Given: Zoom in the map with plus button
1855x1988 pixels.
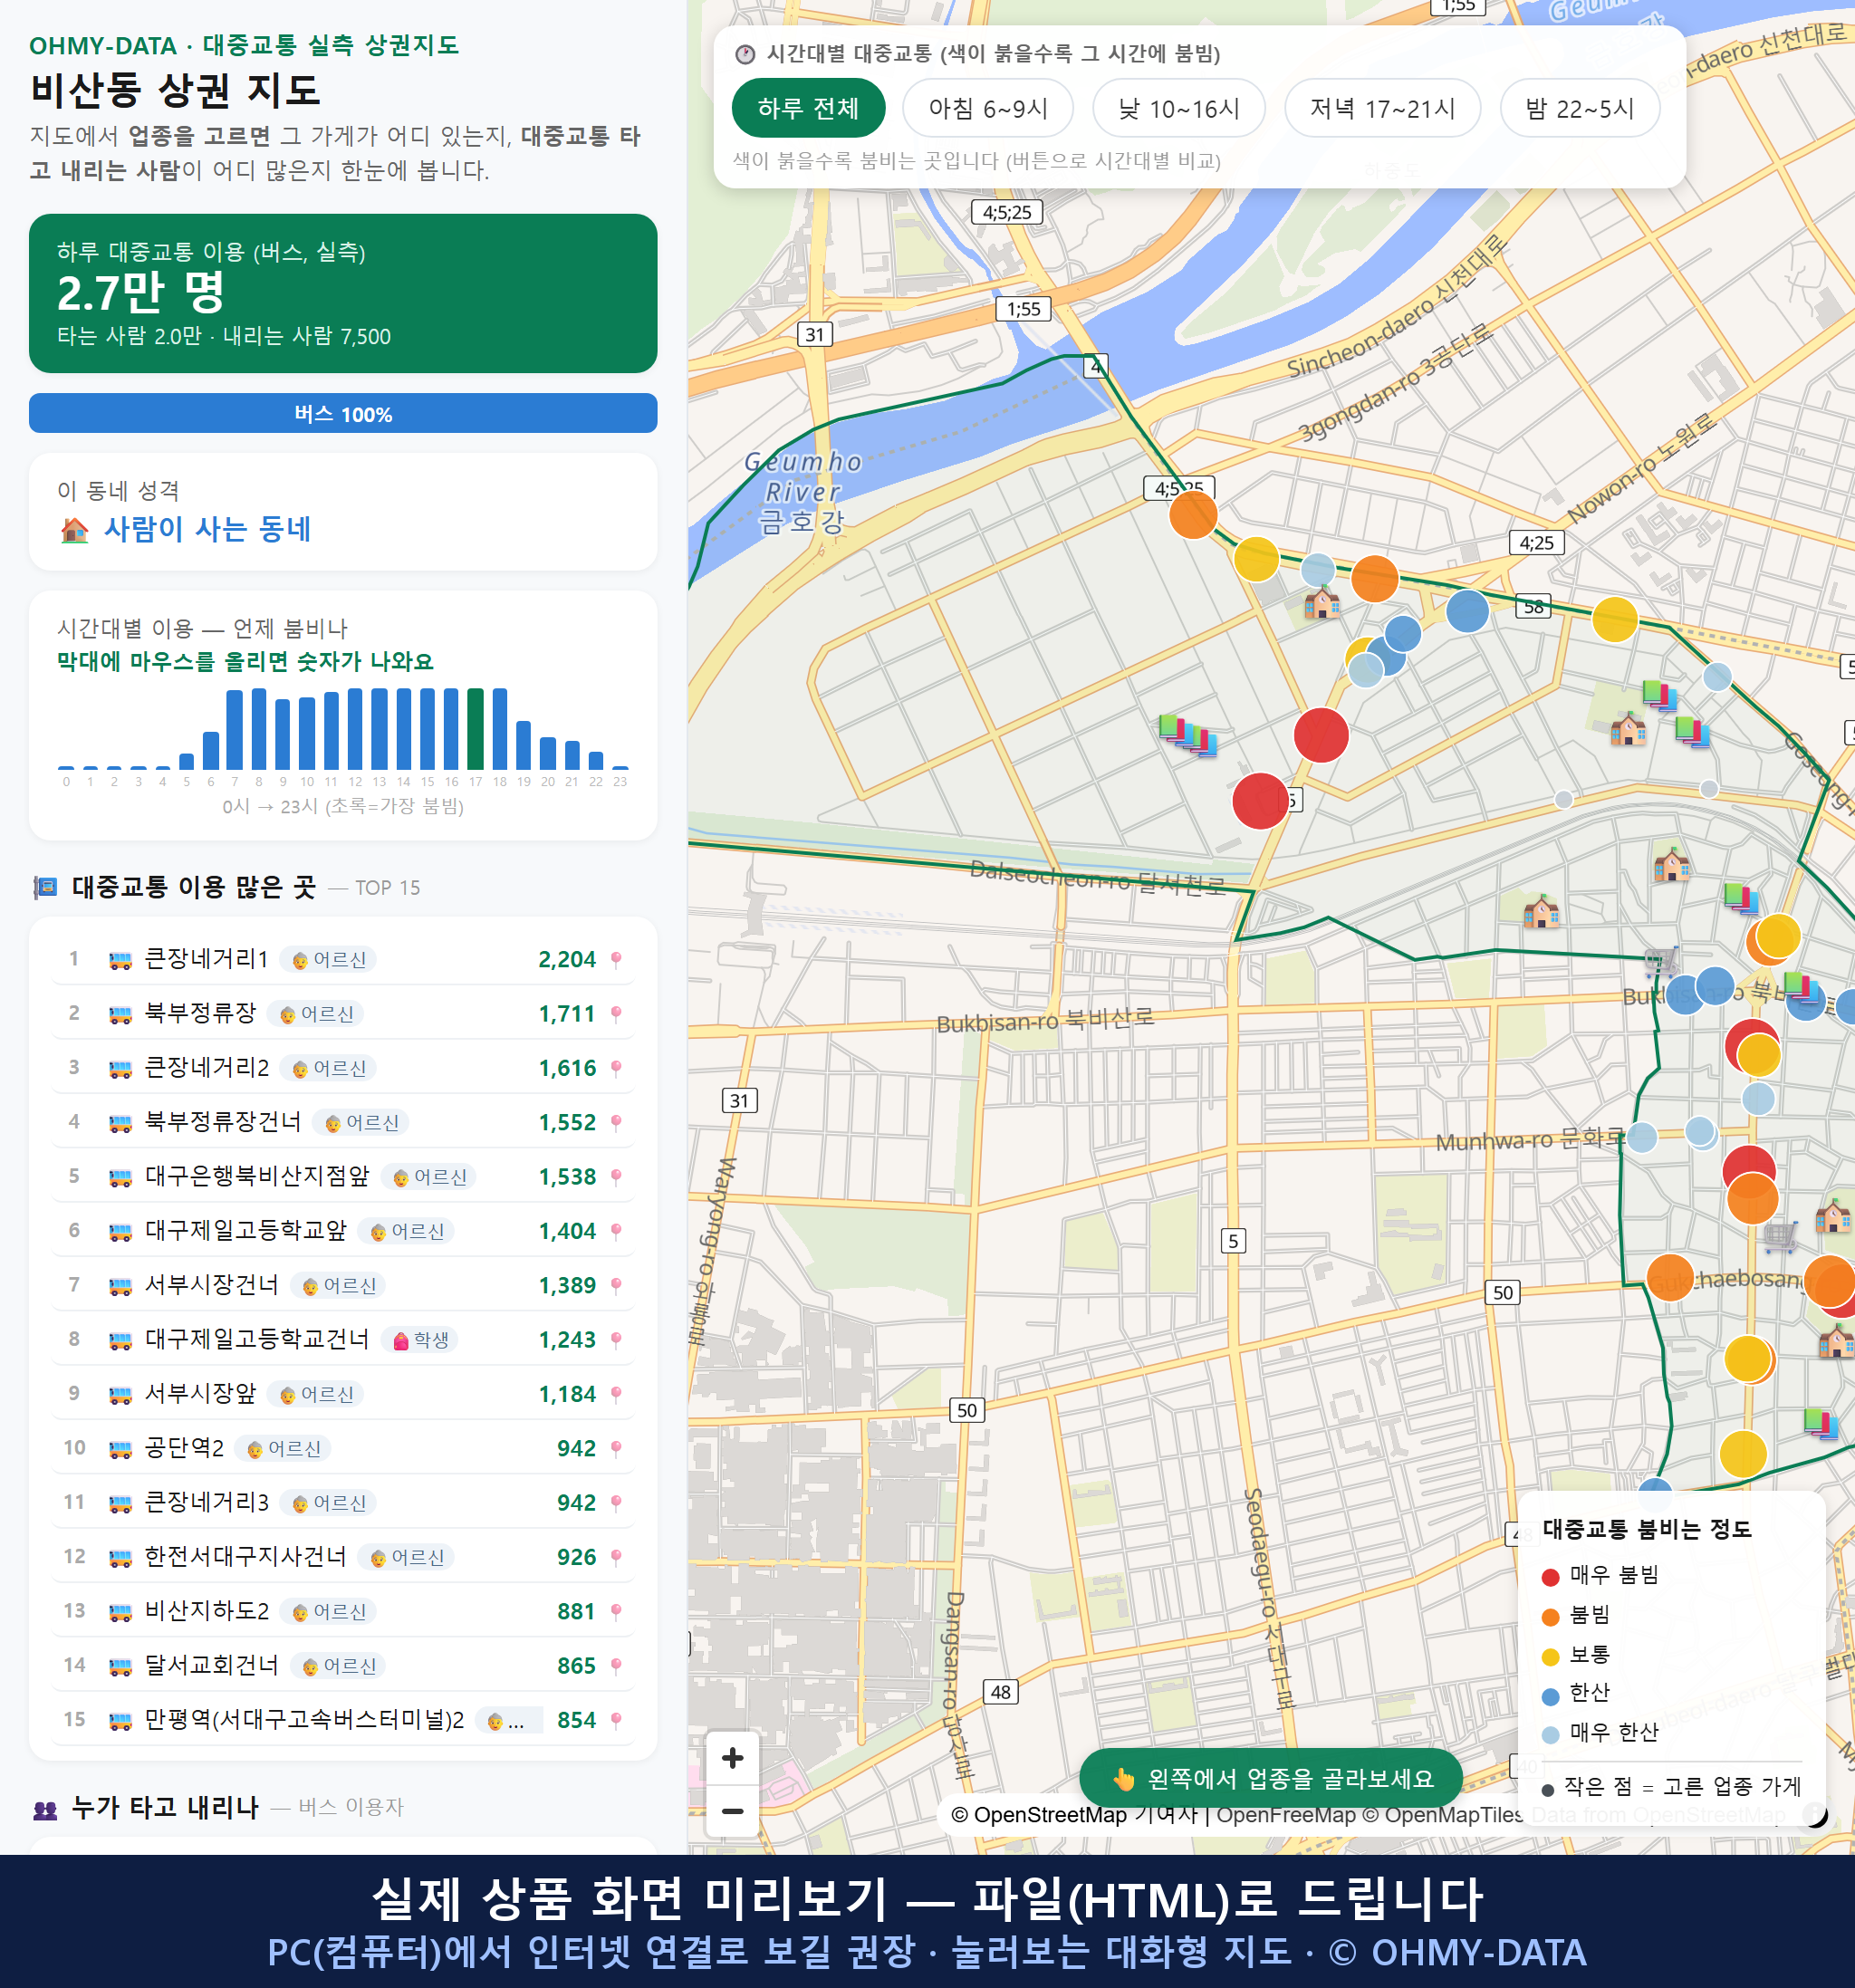Looking at the screenshot, I should pyautogui.click(x=732, y=1758).
